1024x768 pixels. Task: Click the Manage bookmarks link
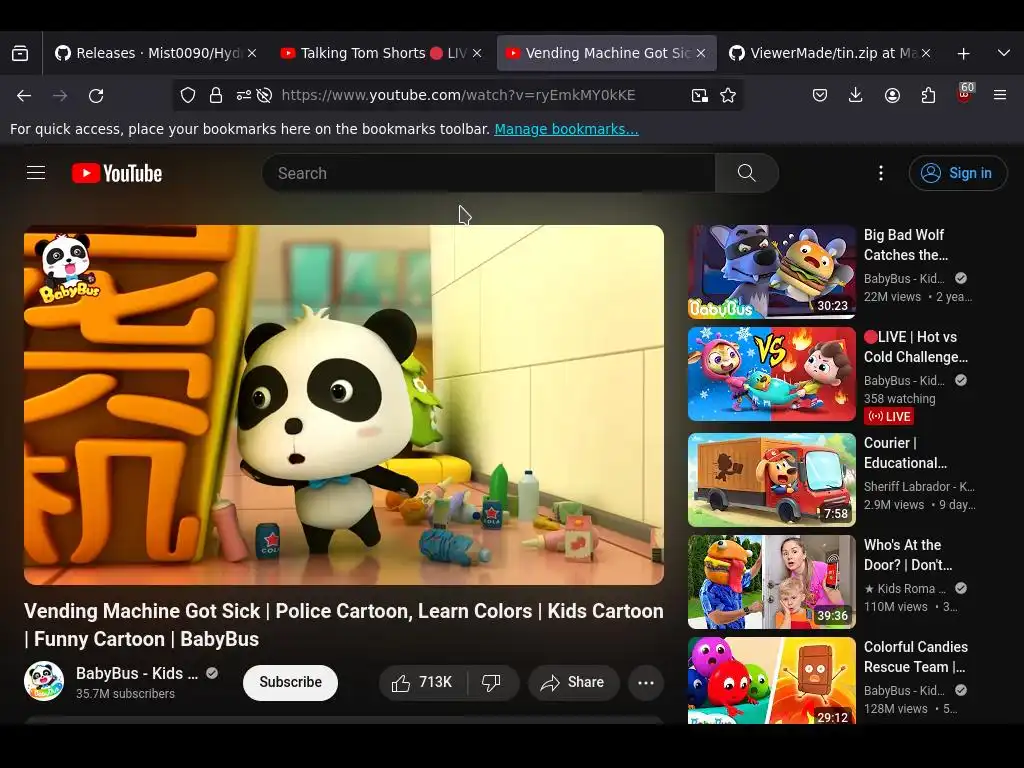click(x=566, y=129)
